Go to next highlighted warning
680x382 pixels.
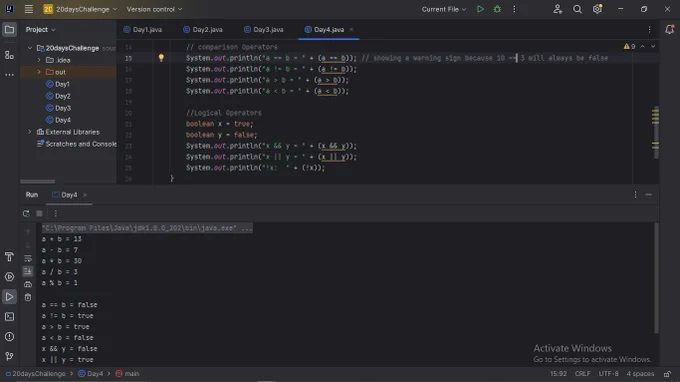click(x=653, y=46)
